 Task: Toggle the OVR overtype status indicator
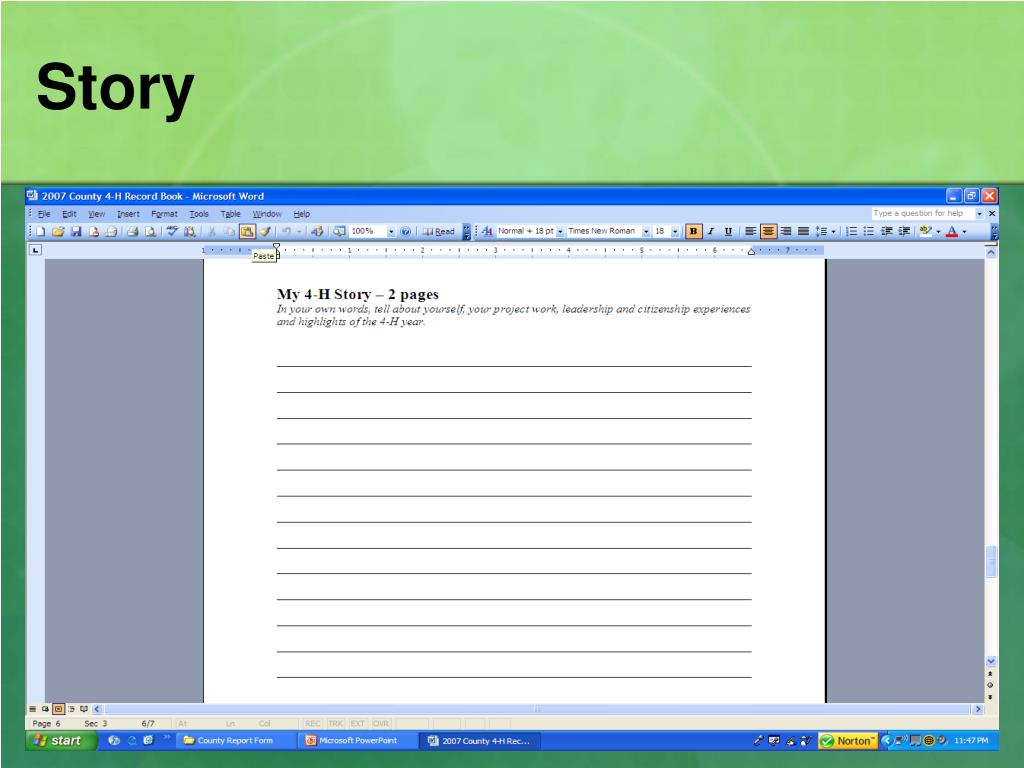(x=381, y=724)
